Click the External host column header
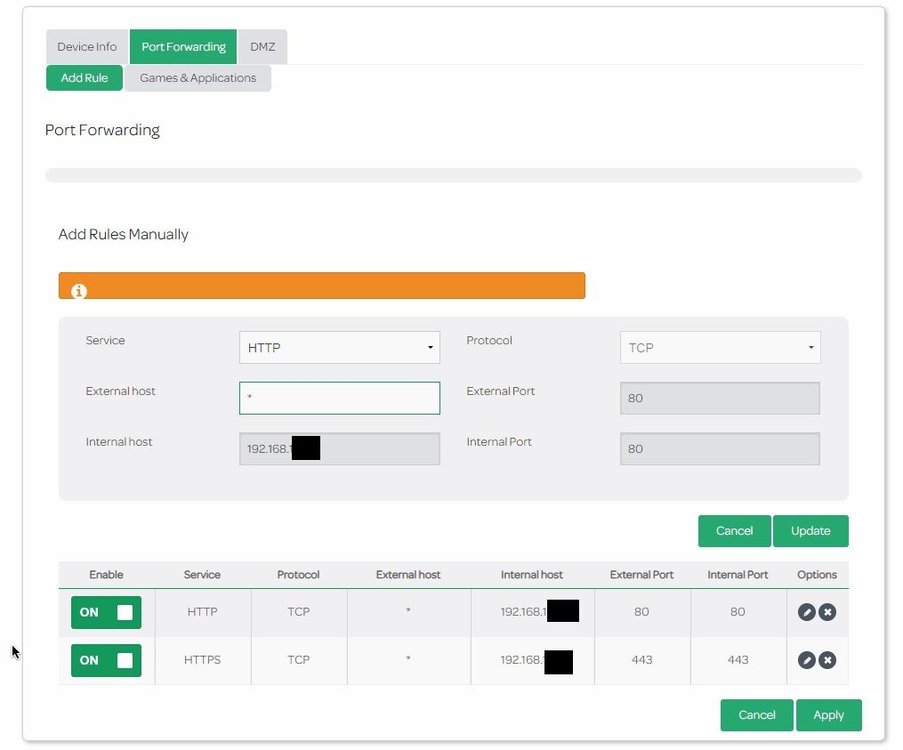 408,574
